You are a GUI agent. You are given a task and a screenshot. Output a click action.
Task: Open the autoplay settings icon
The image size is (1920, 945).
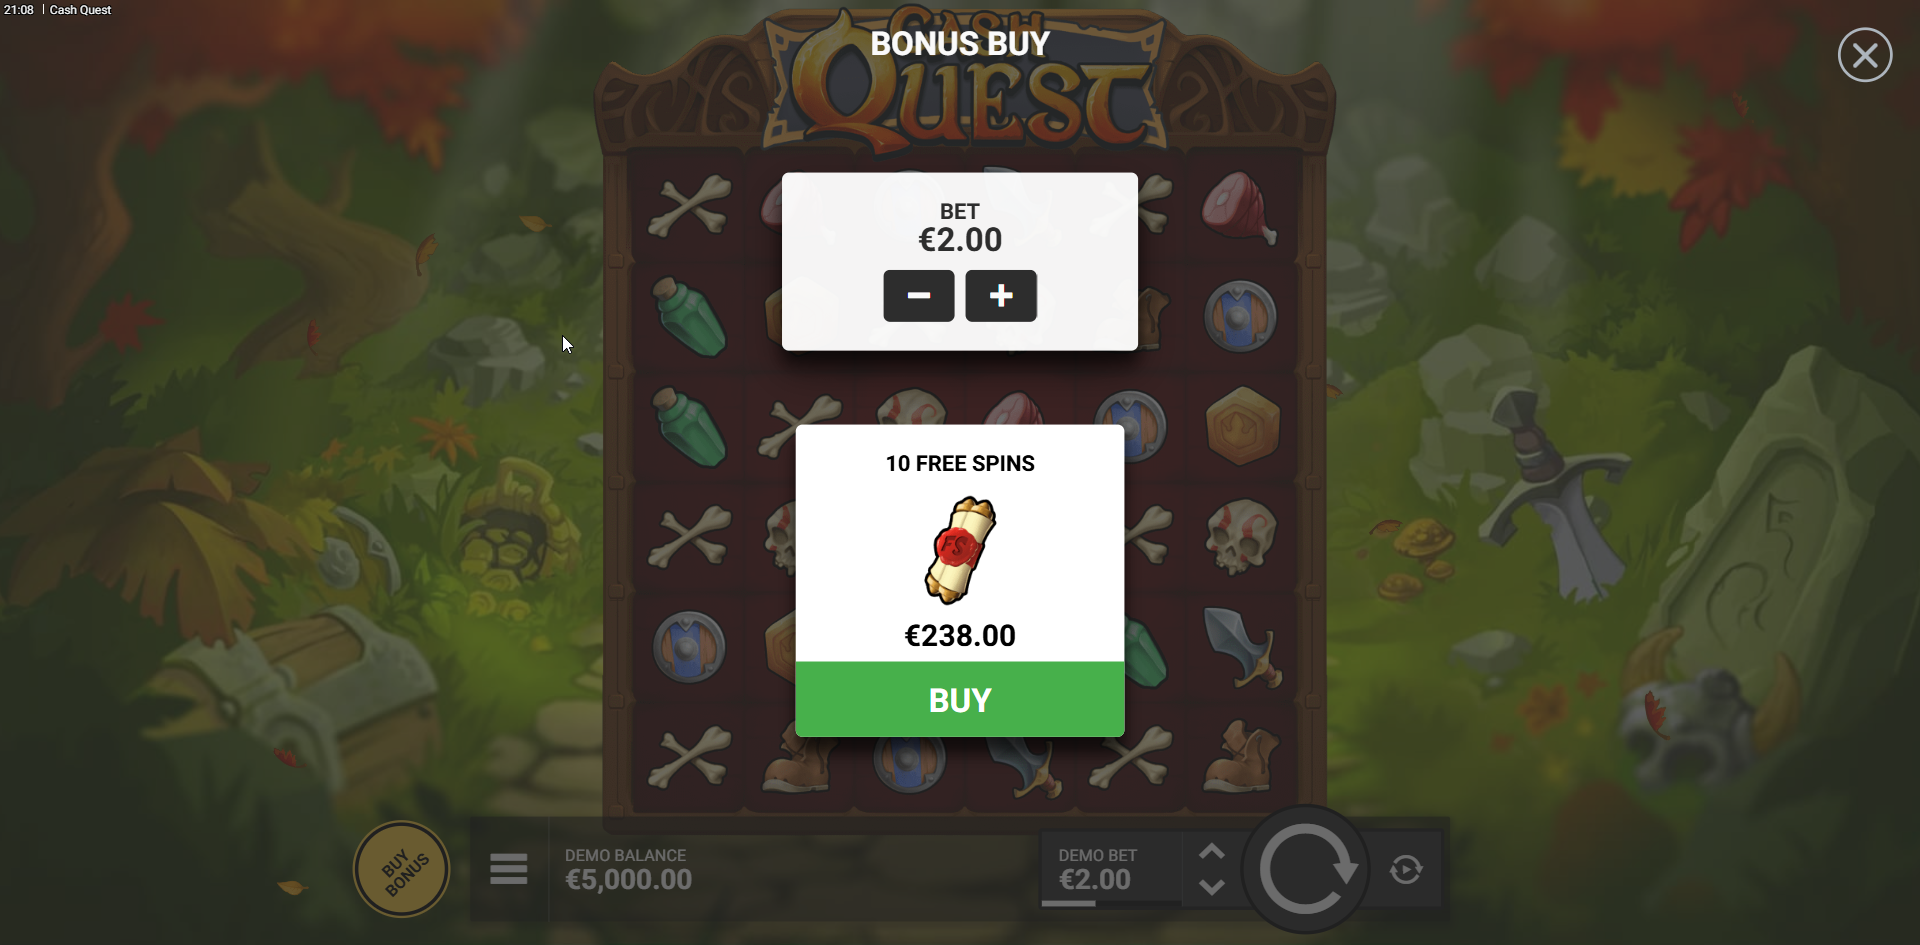coord(1406,870)
